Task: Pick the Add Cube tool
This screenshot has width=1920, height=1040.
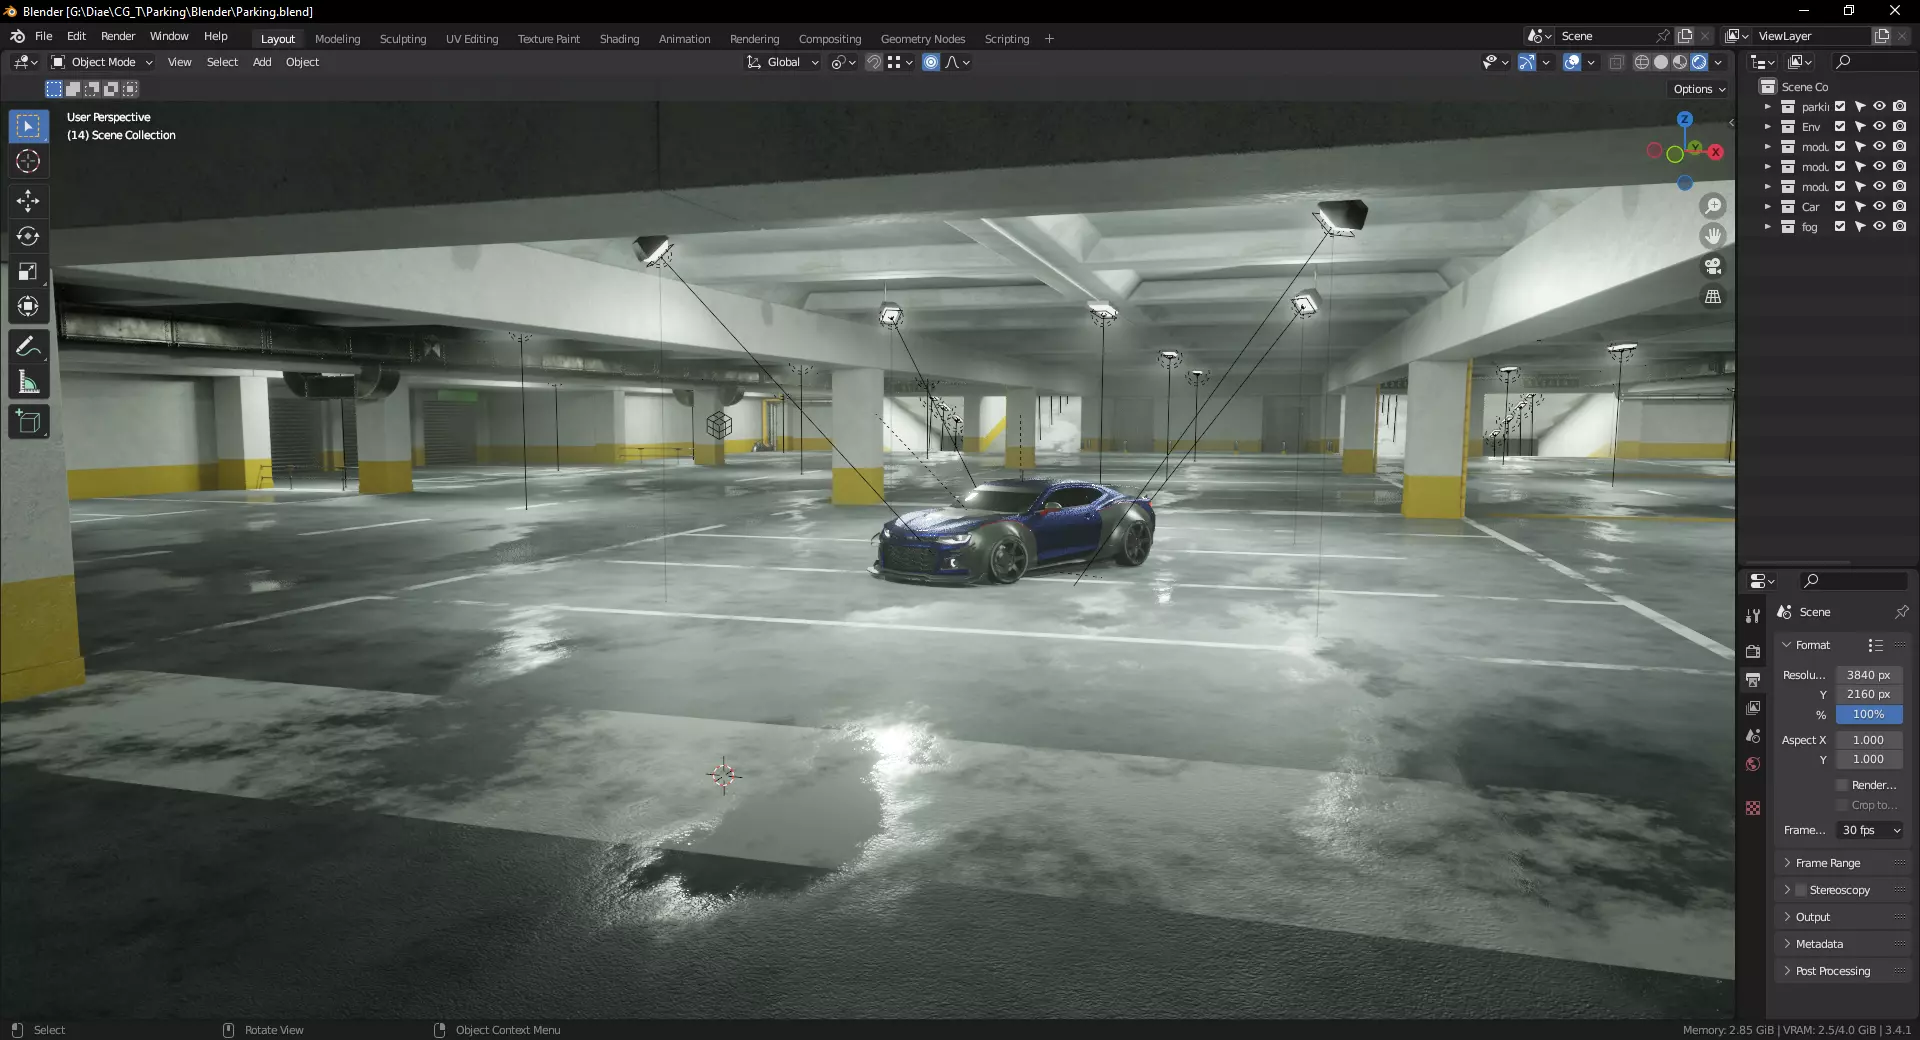Action: click(28, 422)
